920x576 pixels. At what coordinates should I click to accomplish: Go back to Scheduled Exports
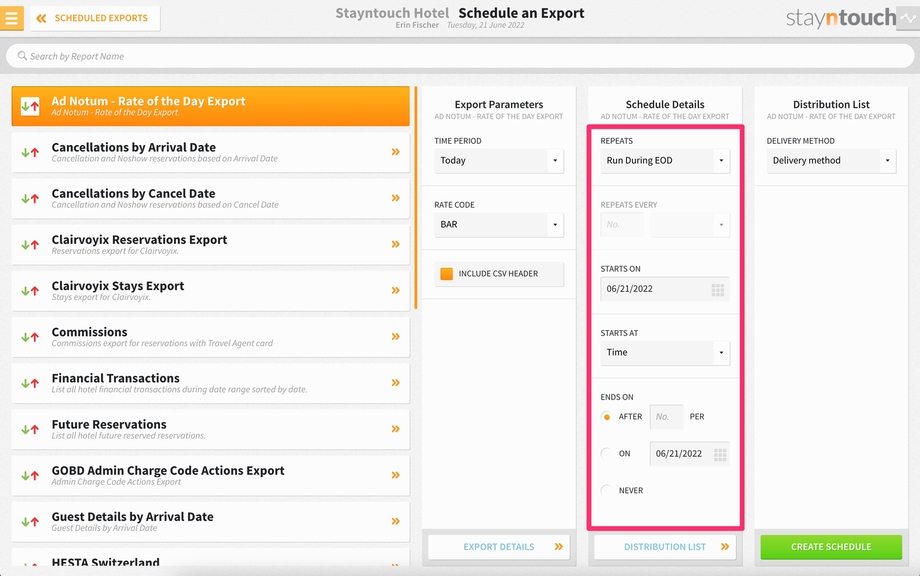tap(95, 18)
